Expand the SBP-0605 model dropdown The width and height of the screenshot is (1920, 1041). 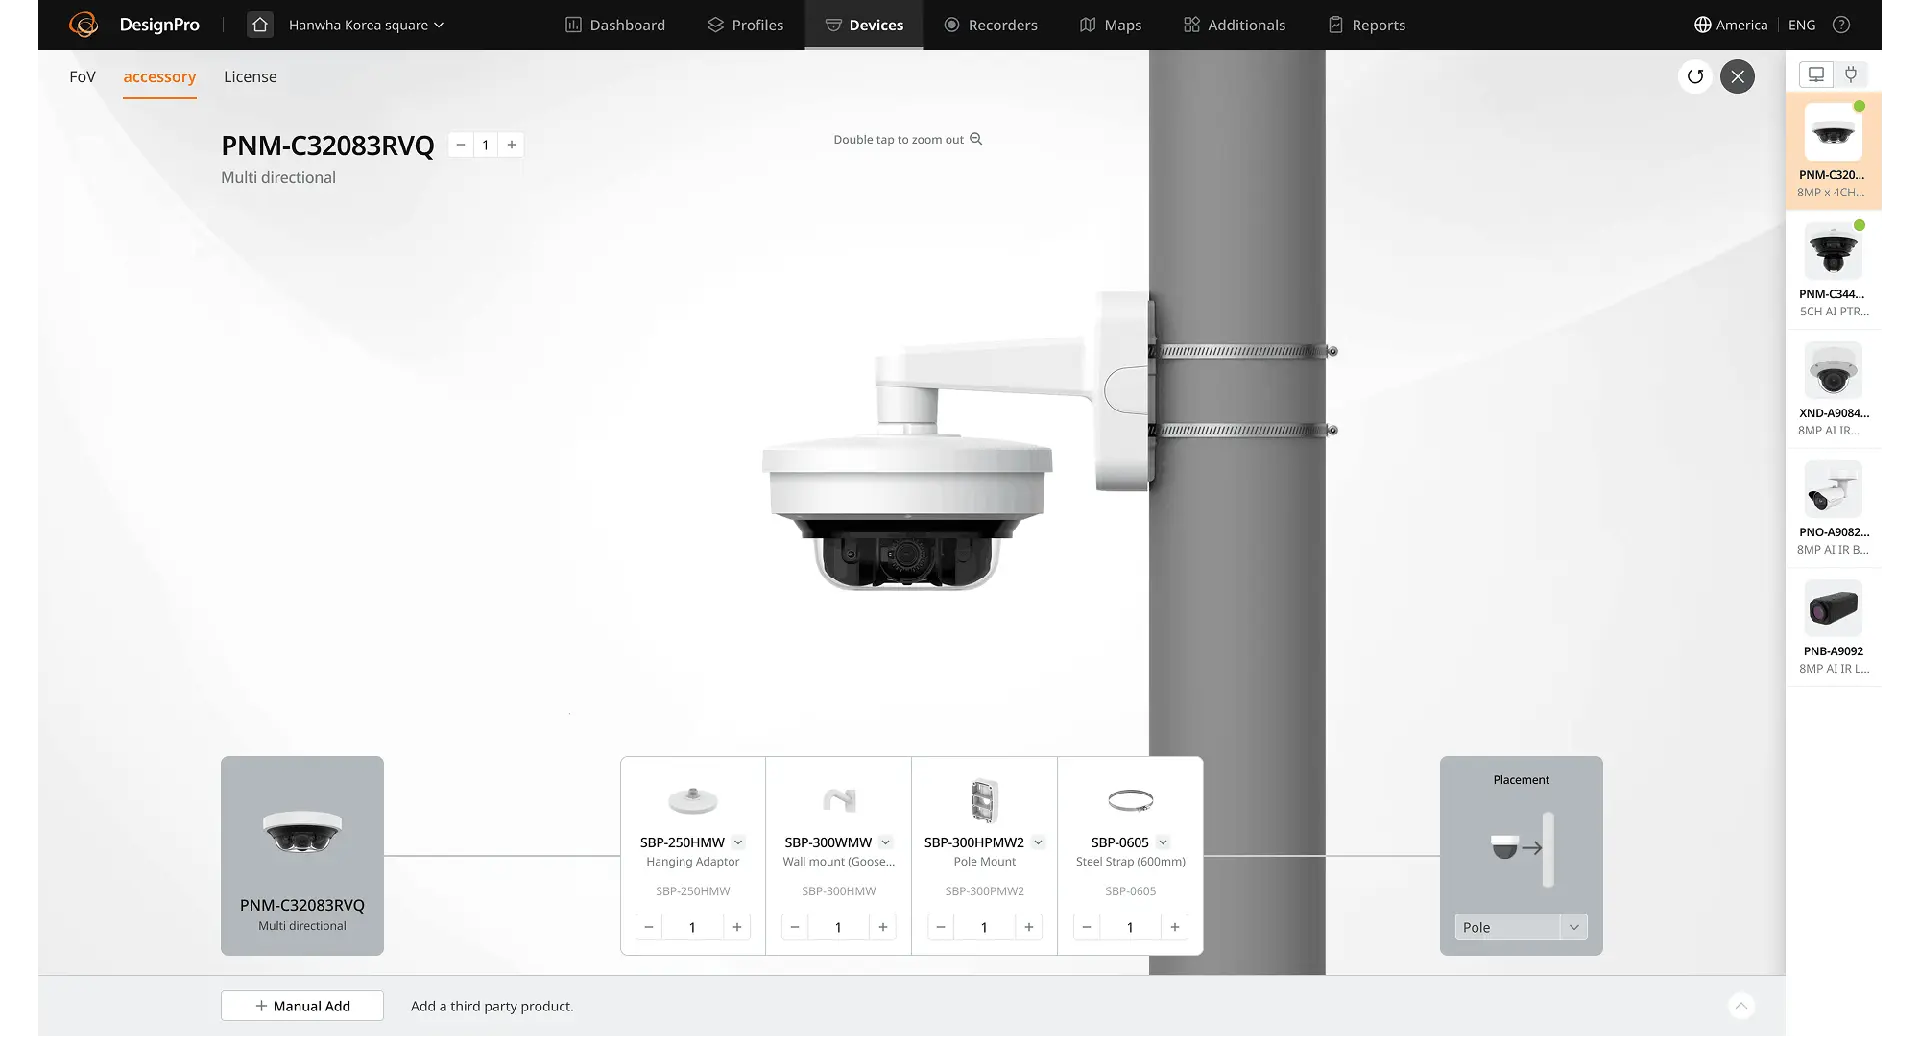pyautogui.click(x=1163, y=842)
